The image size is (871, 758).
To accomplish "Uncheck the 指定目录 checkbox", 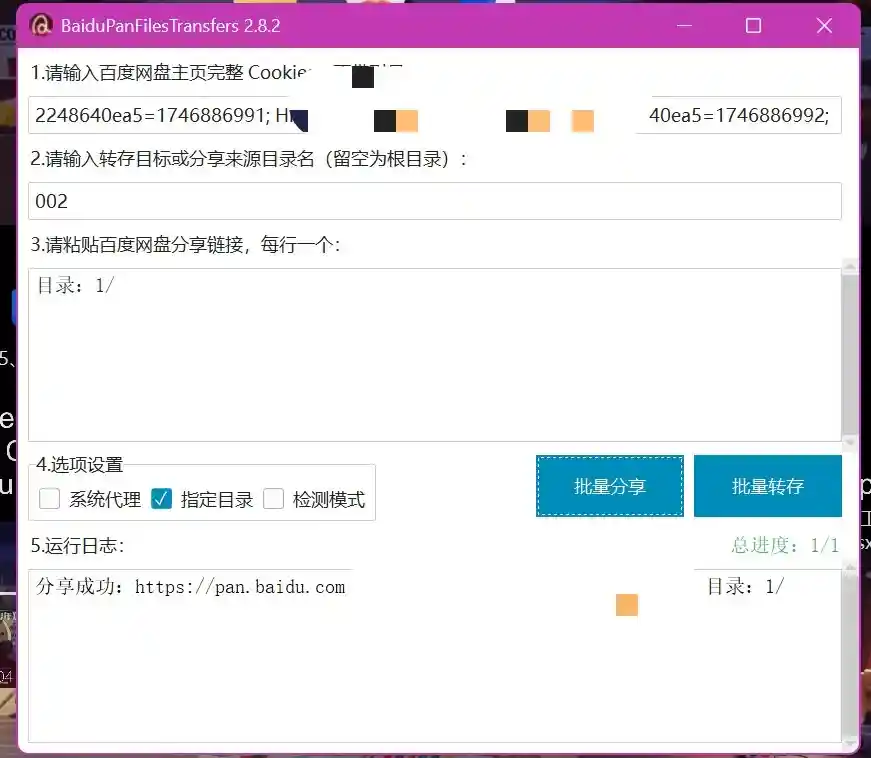I will pyautogui.click(x=162, y=499).
